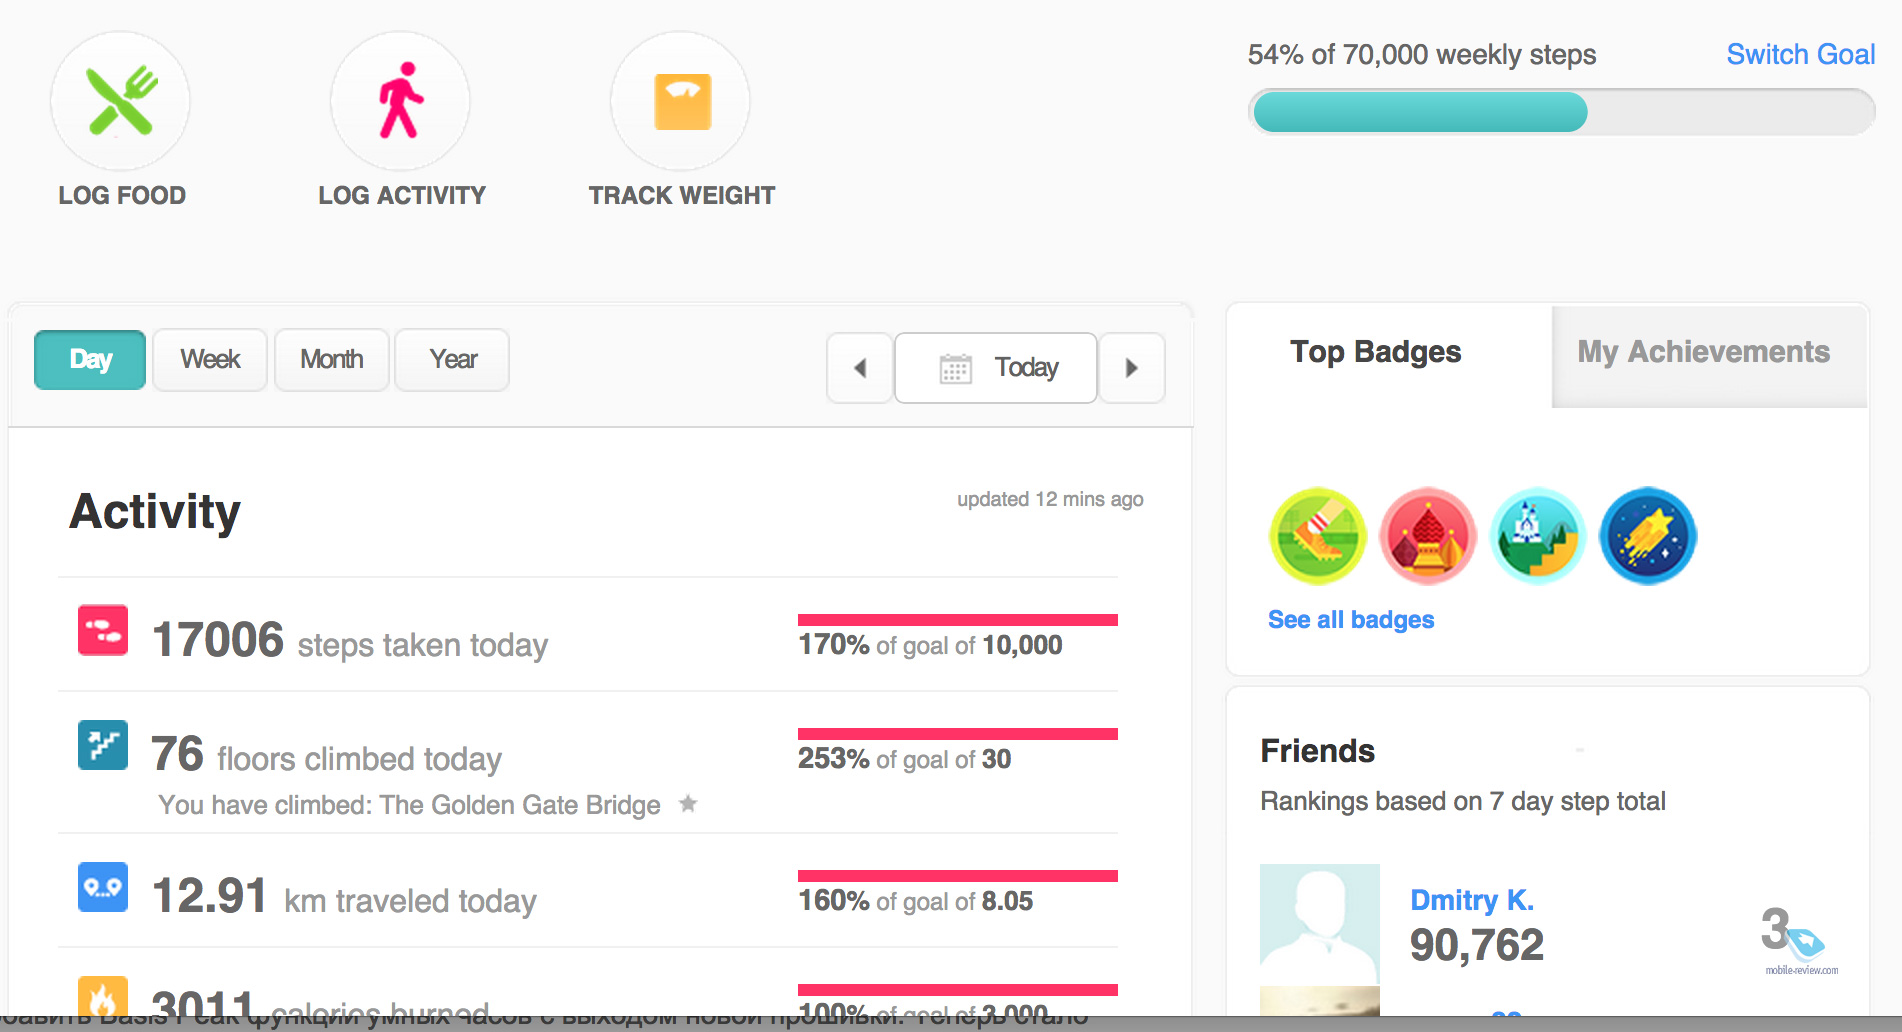
Task: Open the See all badges link
Action: pyautogui.click(x=1351, y=620)
